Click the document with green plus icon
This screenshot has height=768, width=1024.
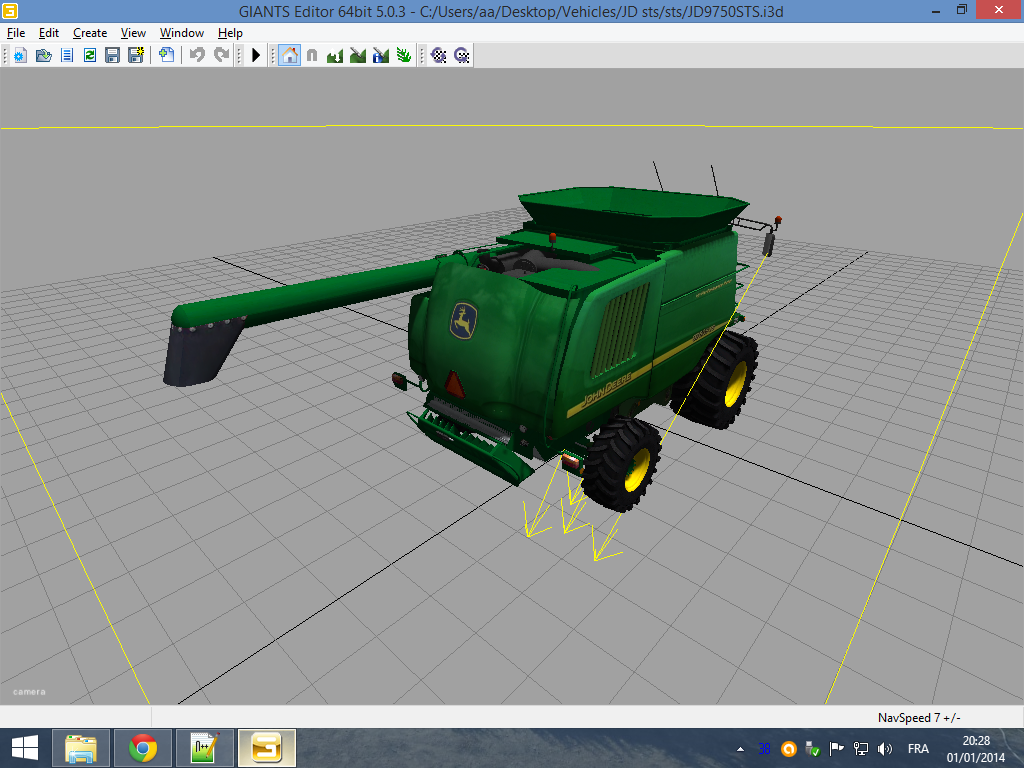[167, 56]
